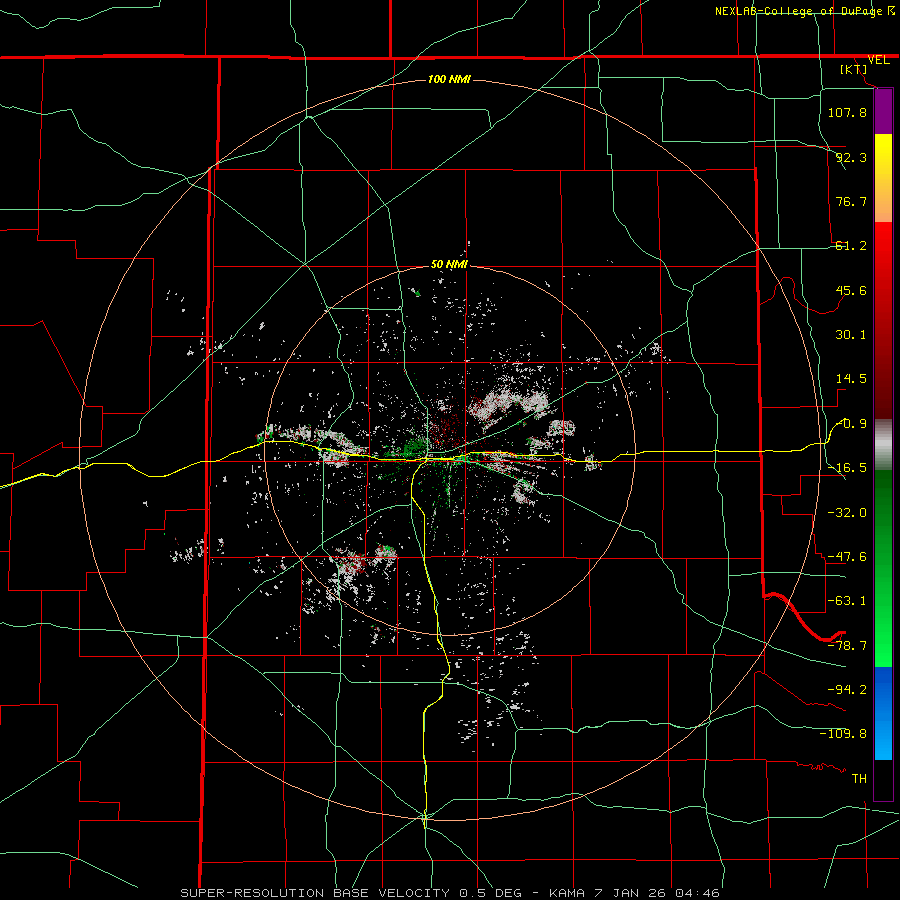Select the 61.2 legend value
The width and height of the screenshot is (900, 900).
pos(851,246)
